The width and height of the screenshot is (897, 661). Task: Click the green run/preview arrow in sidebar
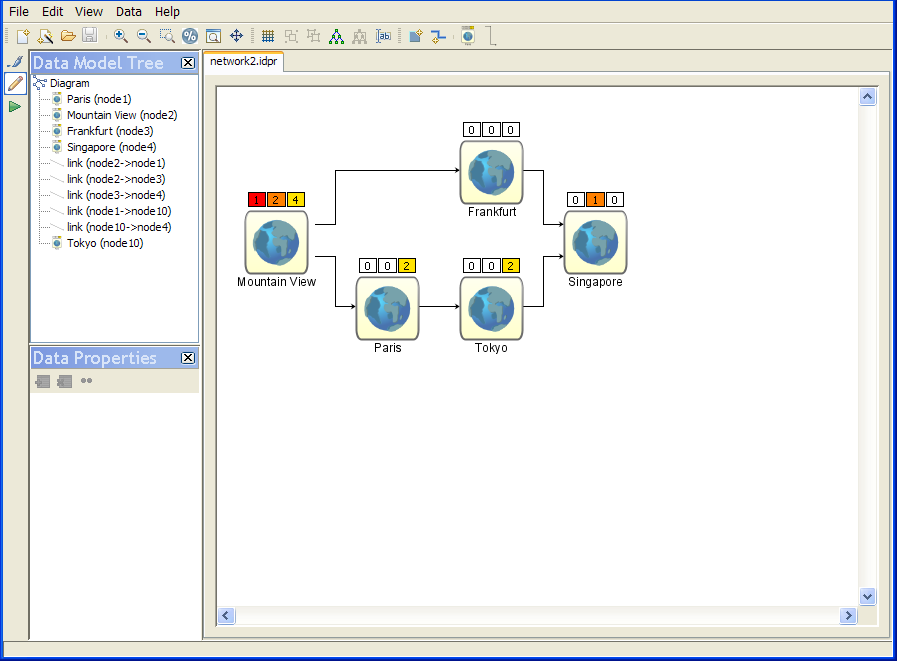[x=15, y=106]
